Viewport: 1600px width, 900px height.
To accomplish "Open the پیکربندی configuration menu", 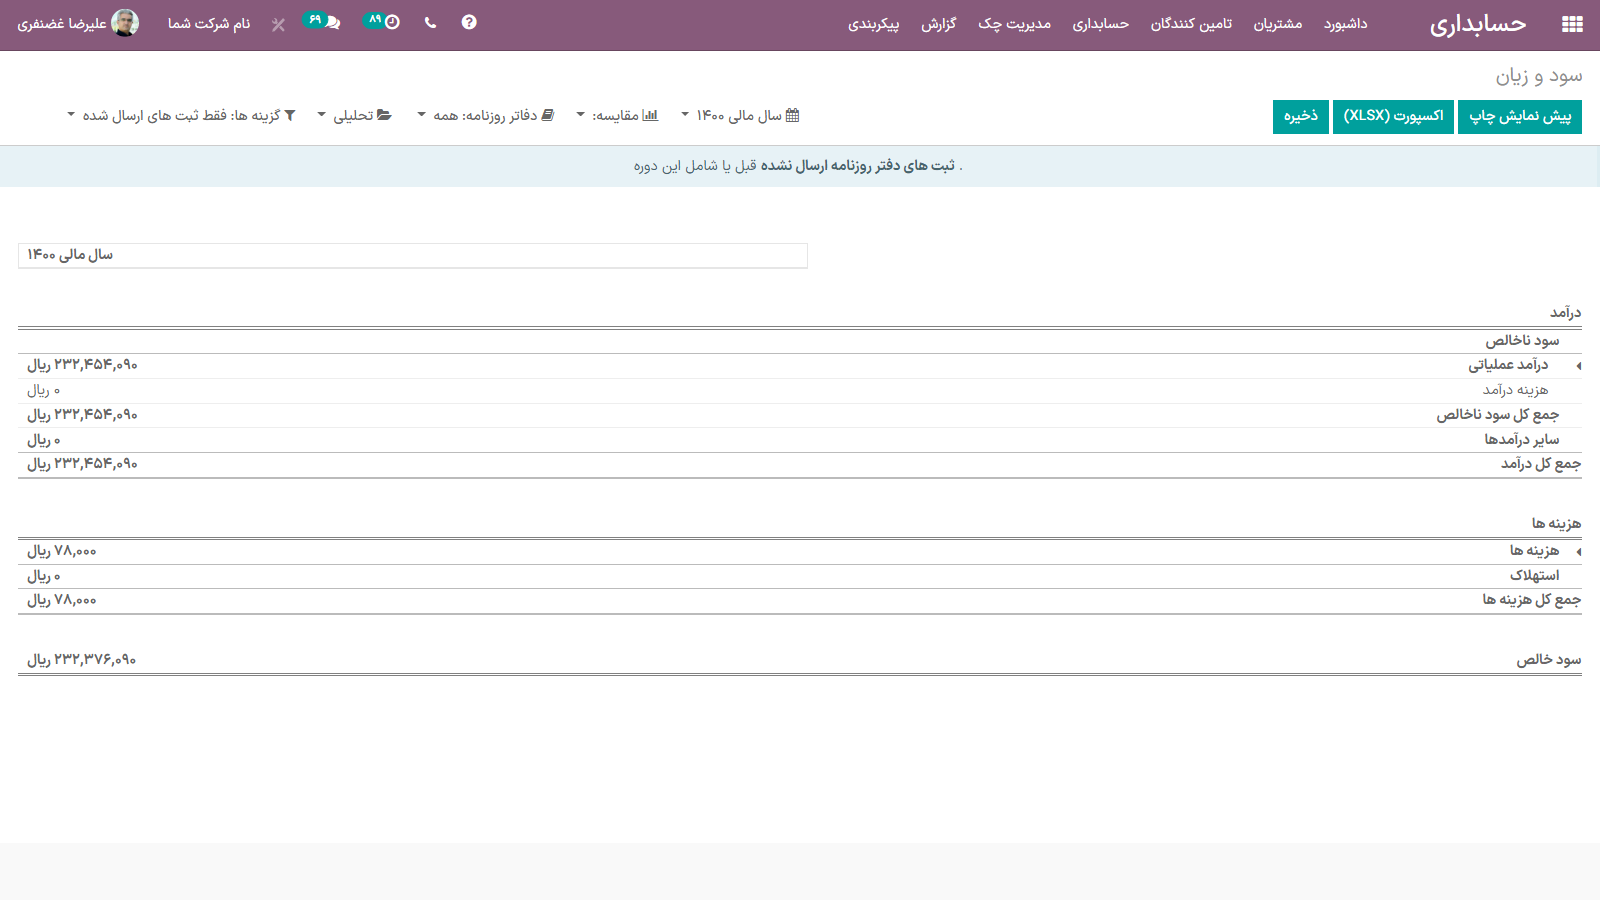I will (874, 23).
